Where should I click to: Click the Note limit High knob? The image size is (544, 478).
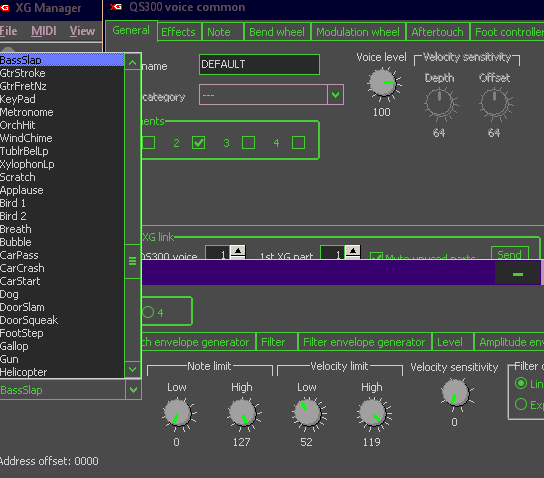click(x=243, y=413)
